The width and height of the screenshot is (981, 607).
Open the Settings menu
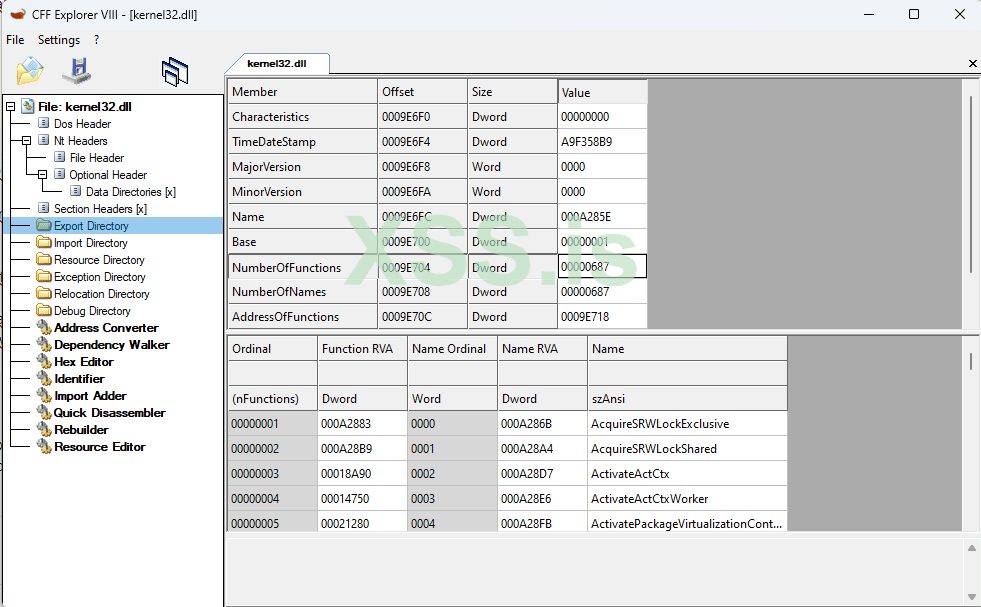pyautogui.click(x=59, y=40)
